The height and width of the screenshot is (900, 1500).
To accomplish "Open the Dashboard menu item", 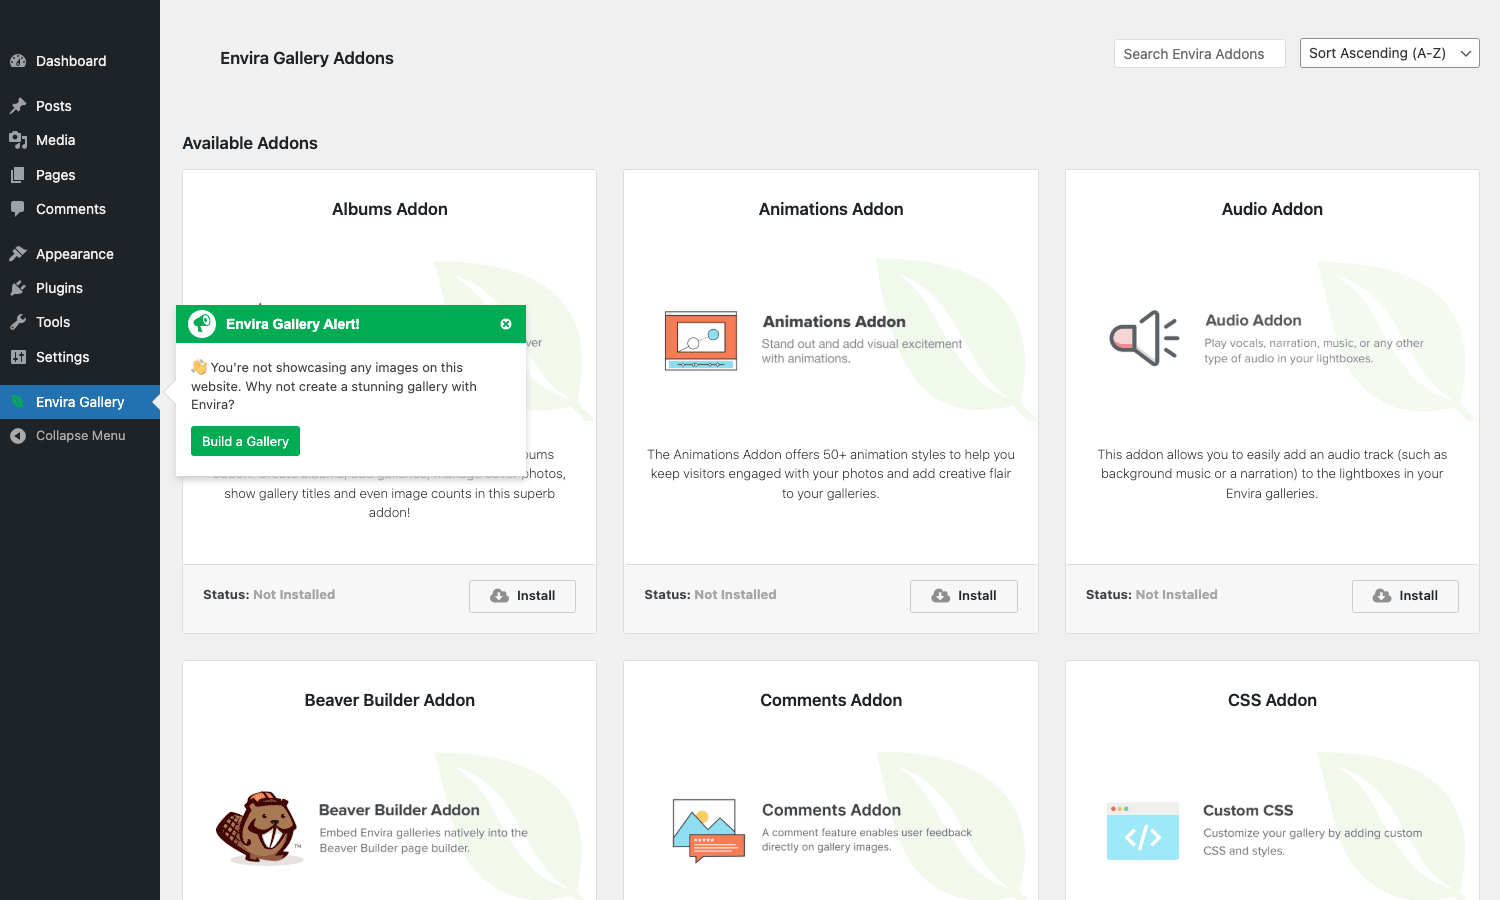I will point(80,61).
